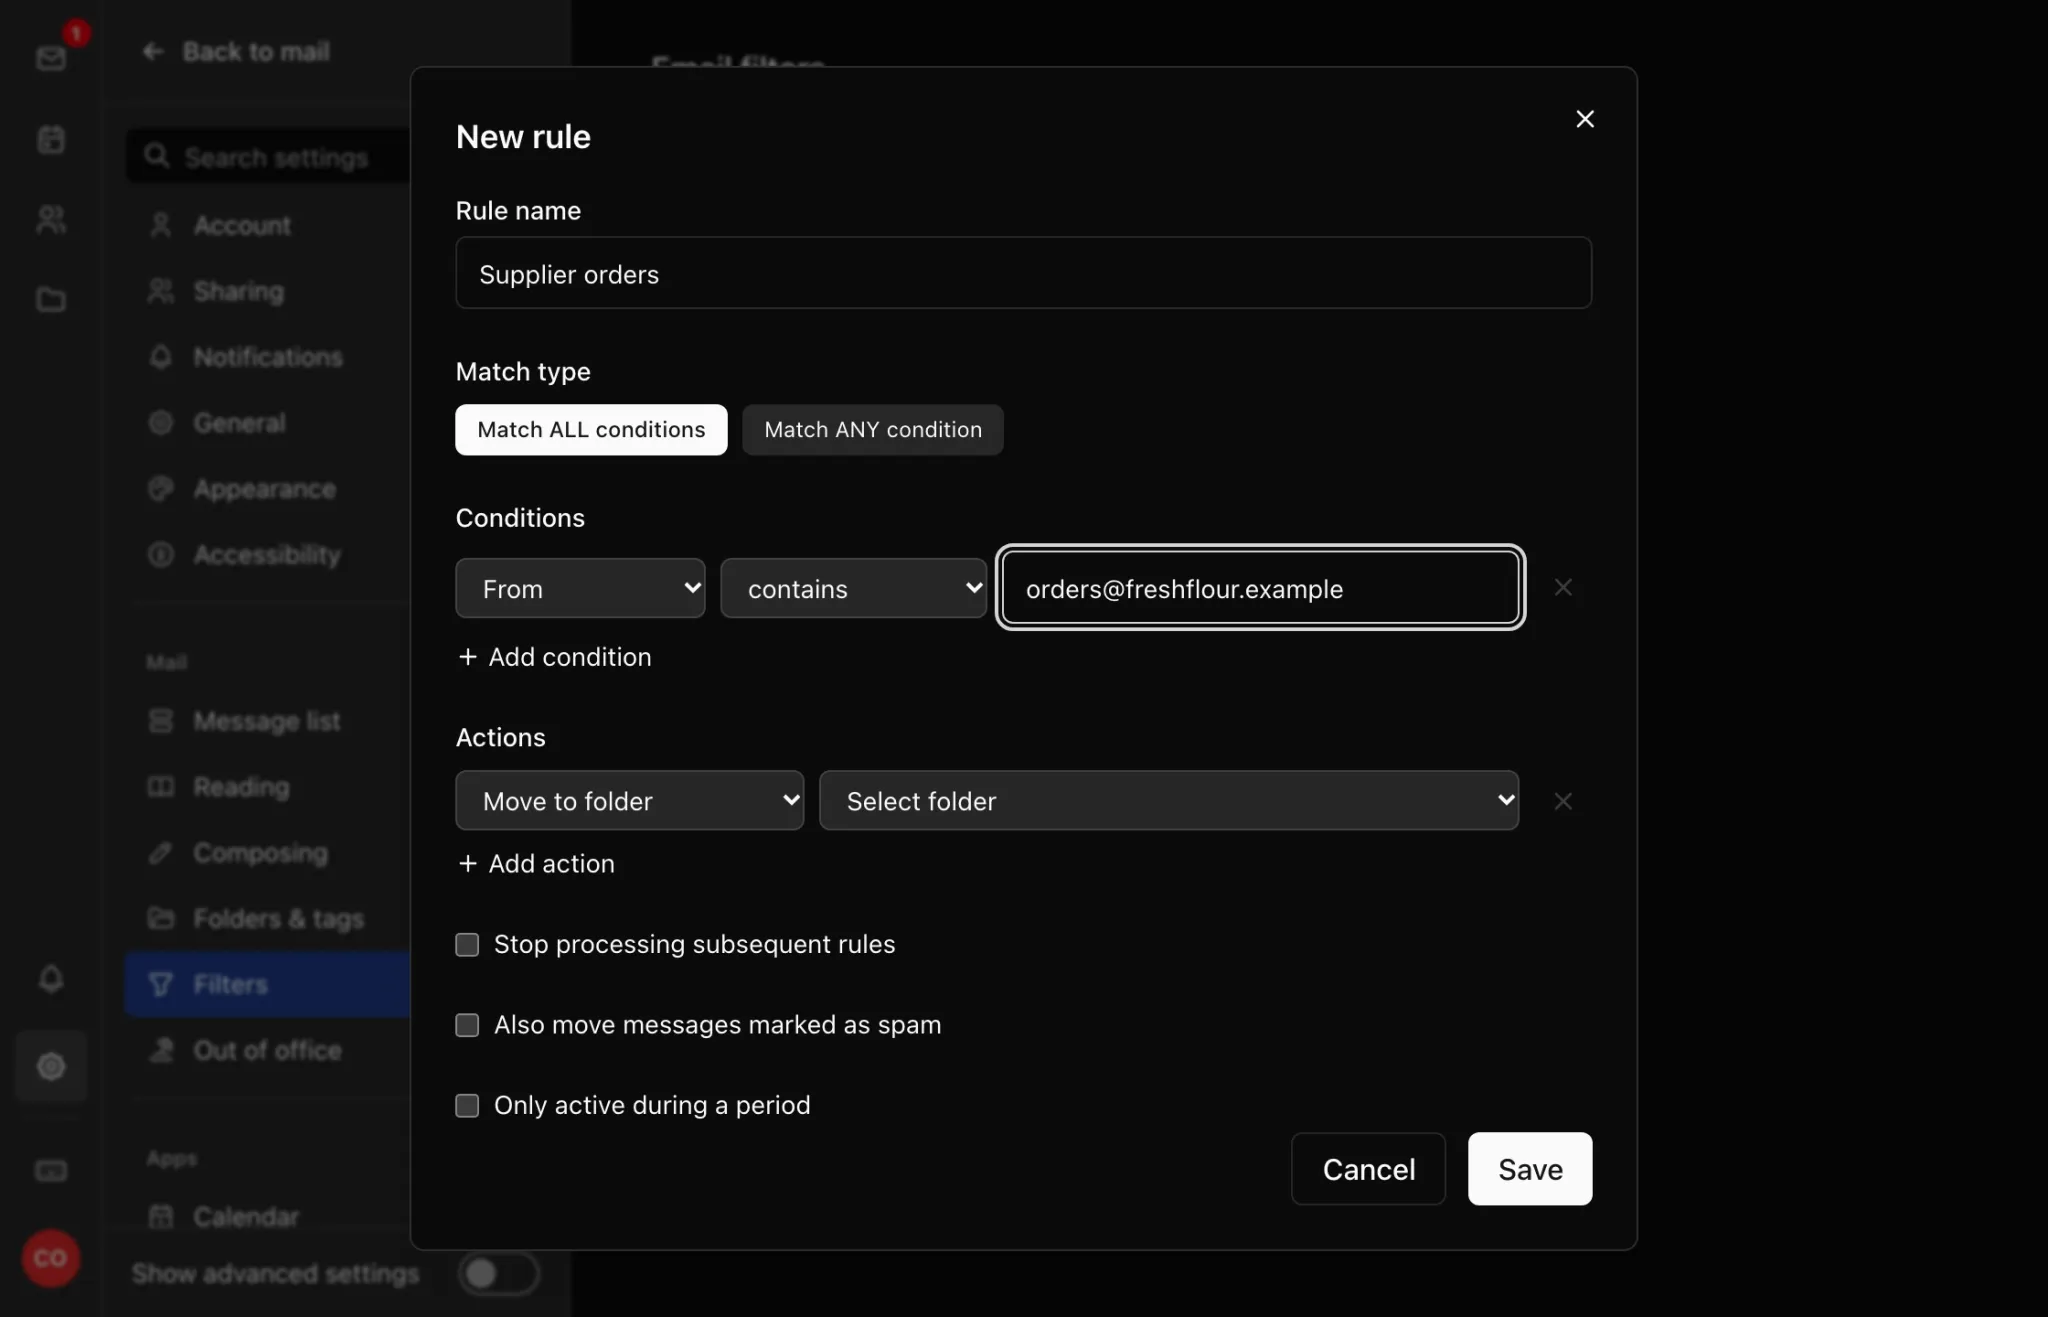Open Out of office settings
This screenshot has height=1317, width=2048.
(267, 1051)
